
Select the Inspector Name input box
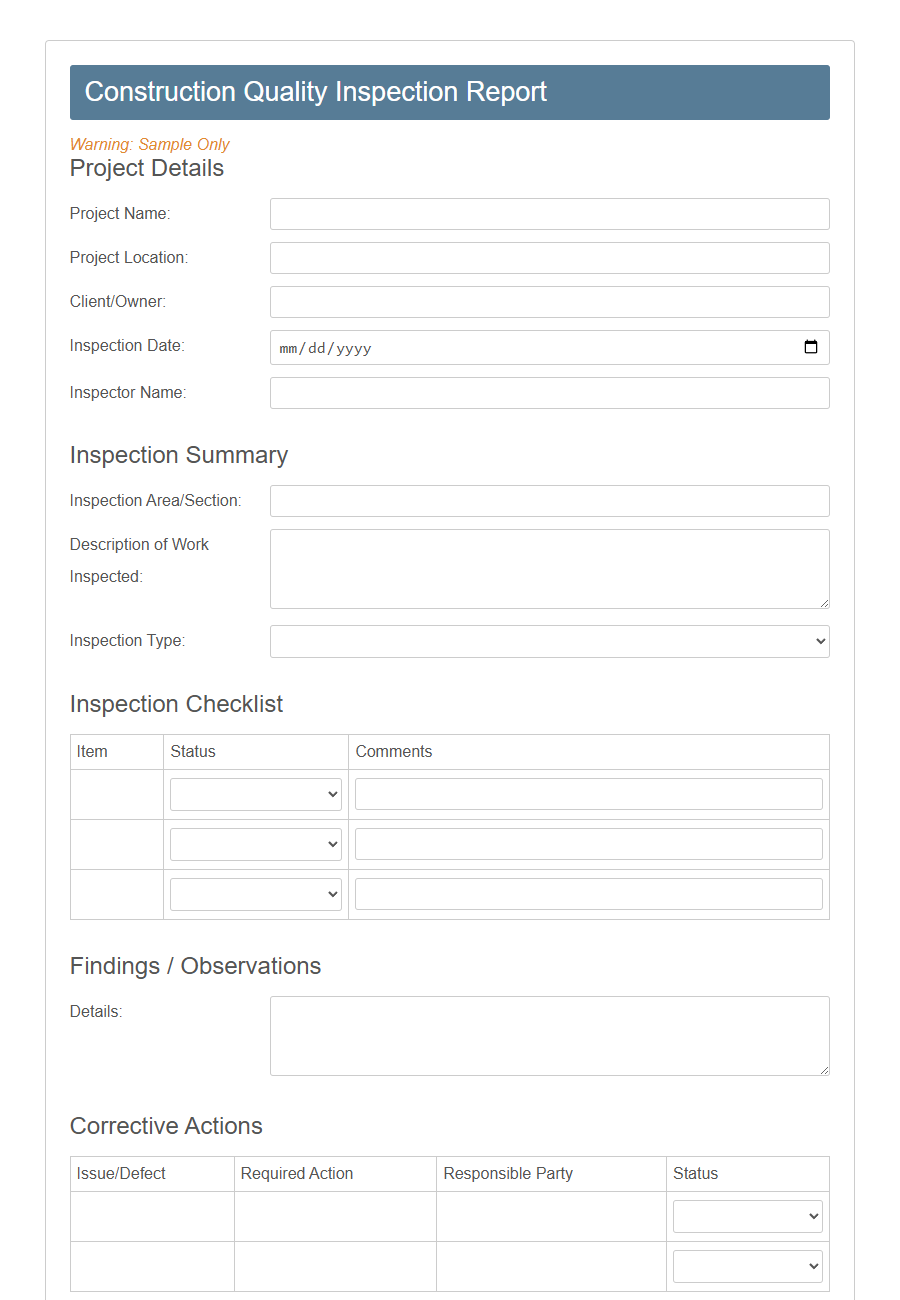pos(549,393)
